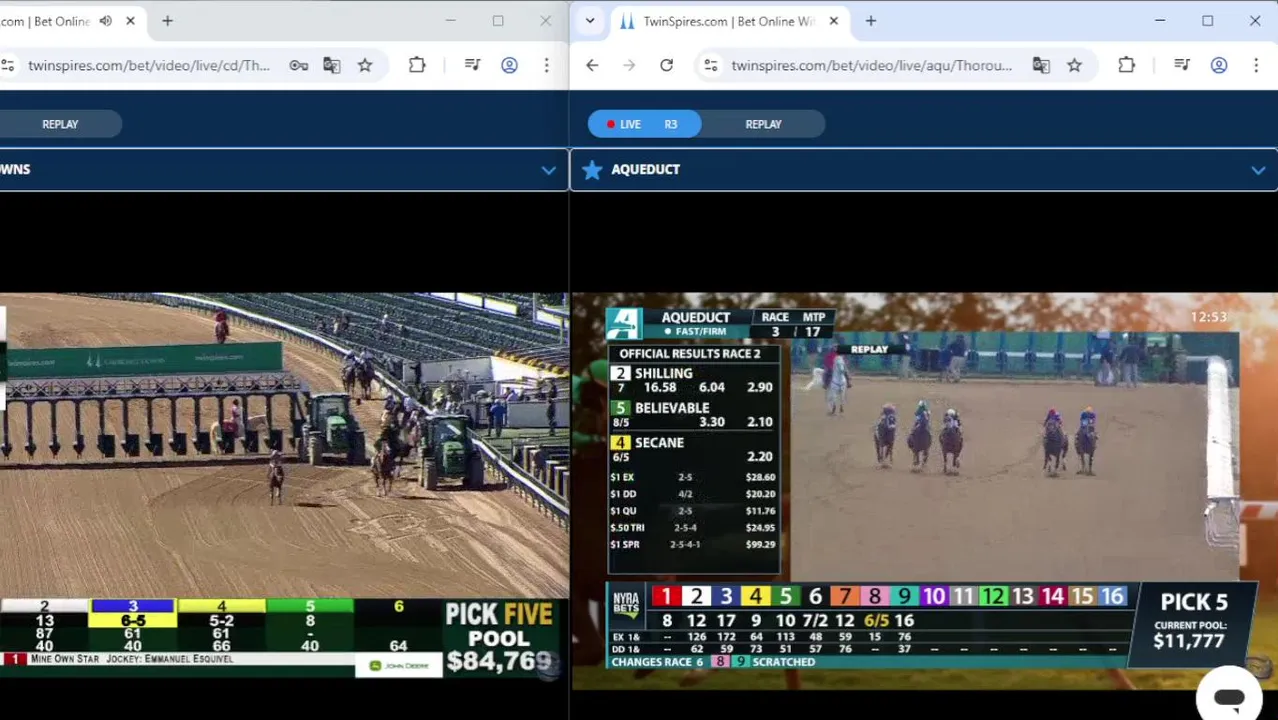Open media controls in the right window
The width and height of the screenshot is (1278, 720).
click(x=1182, y=65)
